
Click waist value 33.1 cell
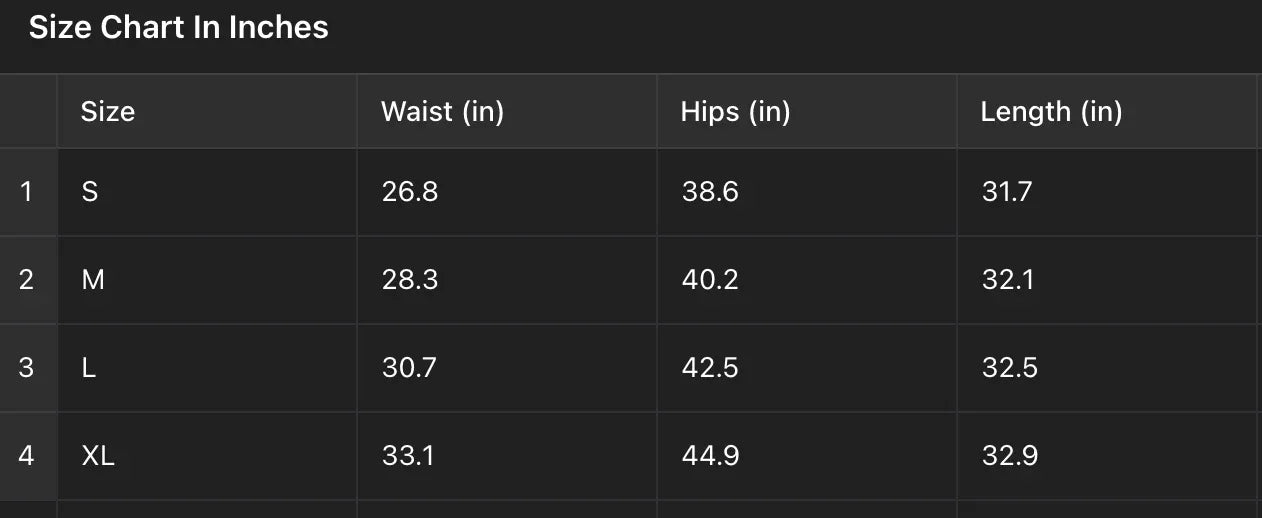408,455
